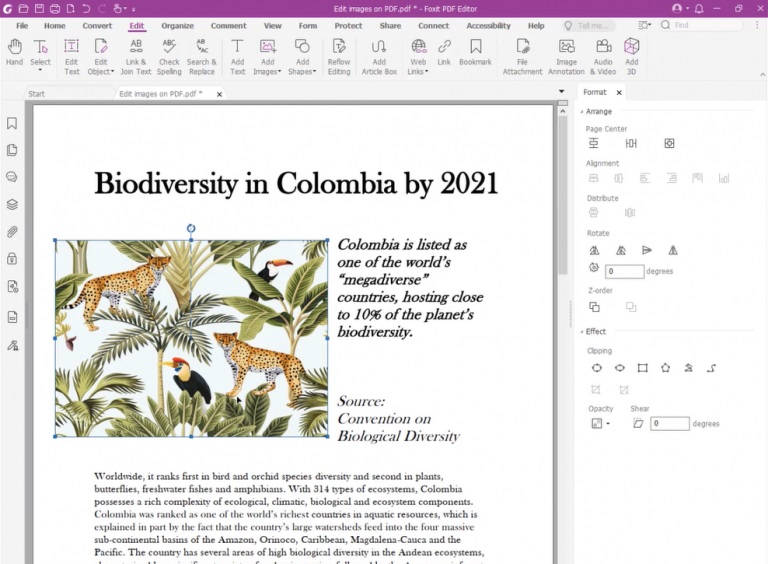This screenshot has width=768, height=564.
Task: Click the Shear icon
Action: 638,423
